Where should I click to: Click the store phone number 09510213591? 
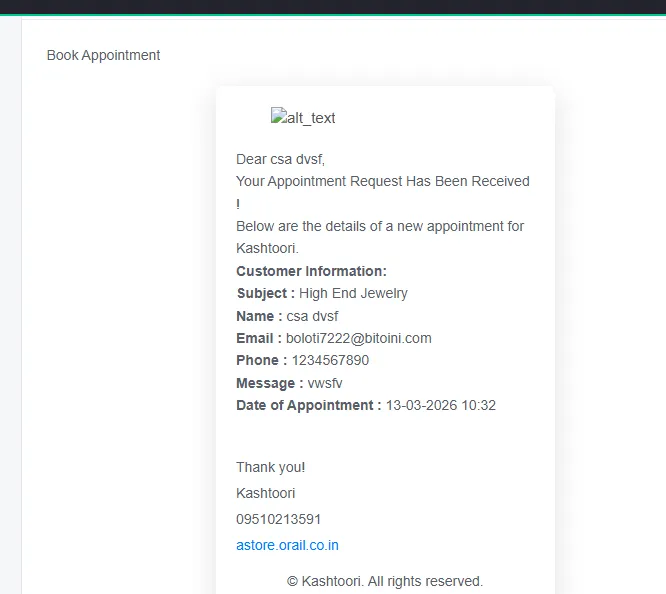[279, 519]
